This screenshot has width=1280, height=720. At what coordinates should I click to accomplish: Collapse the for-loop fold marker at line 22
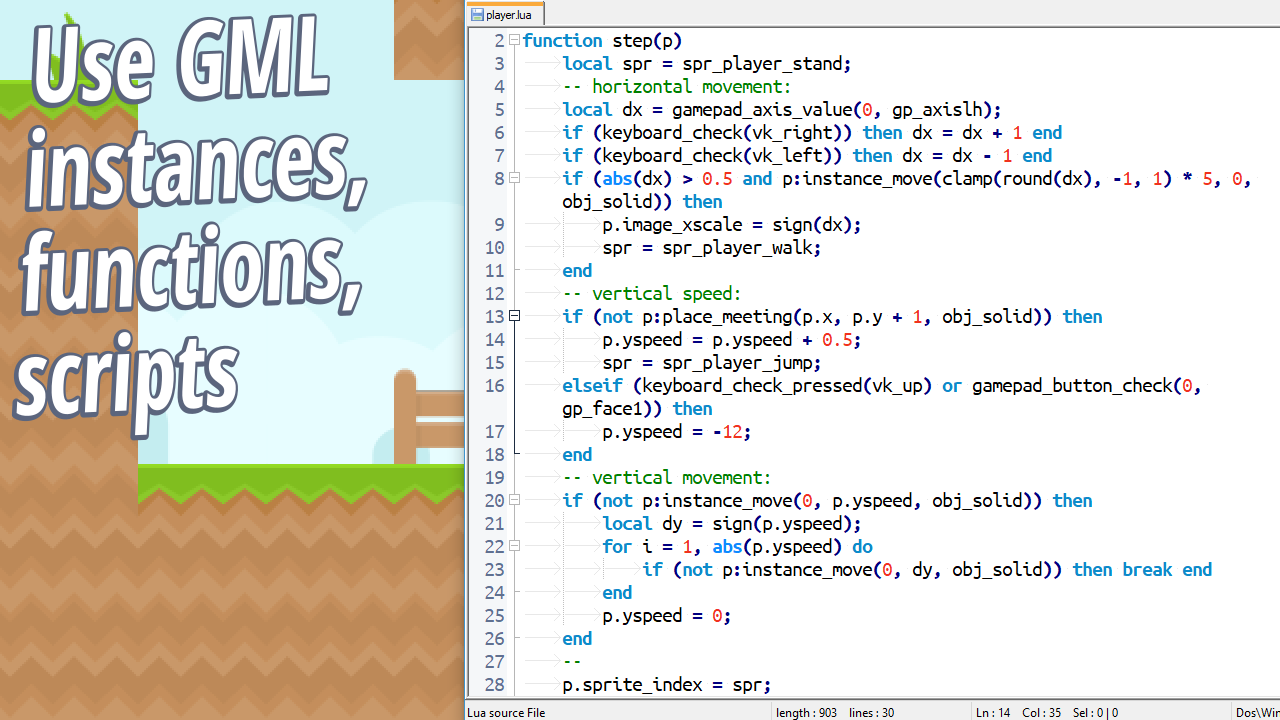point(515,546)
